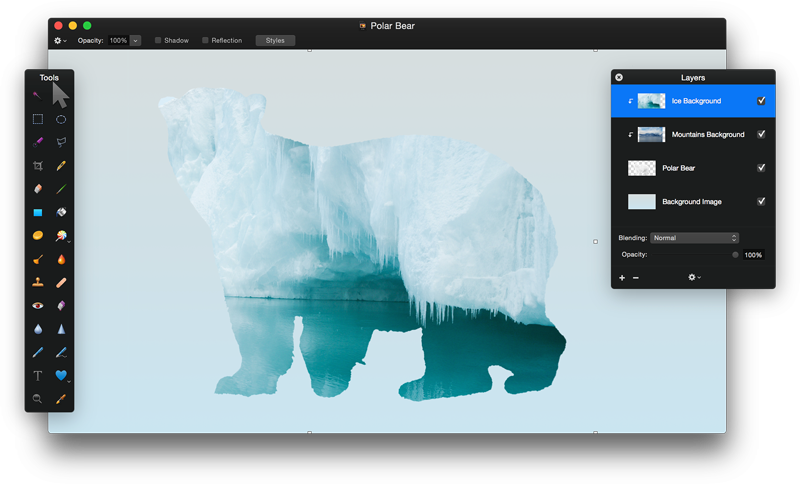Select the Red Eye tool
This screenshot has height=484, width=800.
click(38, 305)
